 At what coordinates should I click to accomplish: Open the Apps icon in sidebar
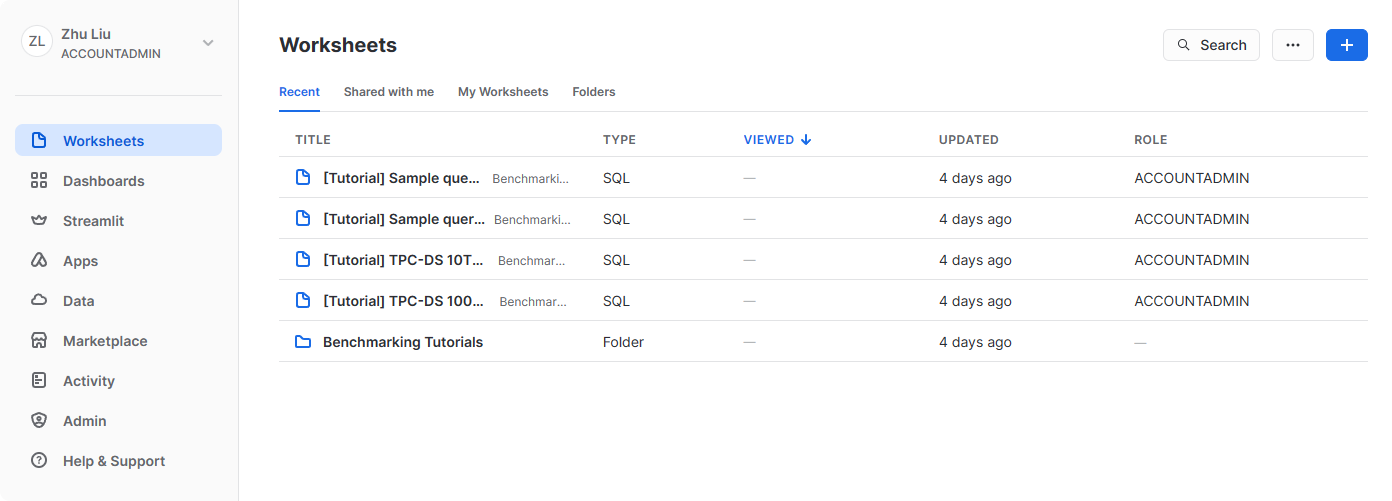[x=39, y=261]
